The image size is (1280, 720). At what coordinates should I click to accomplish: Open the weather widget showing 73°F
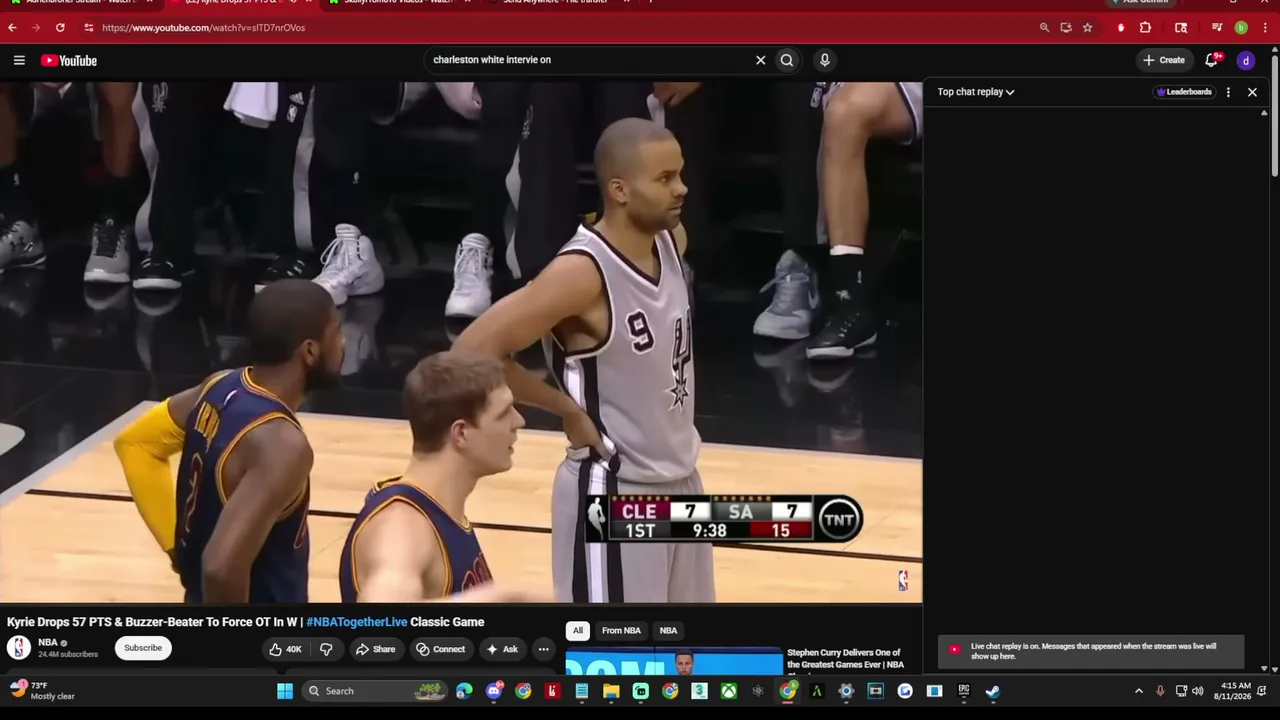pyautogui.click(x=42, y=691)
